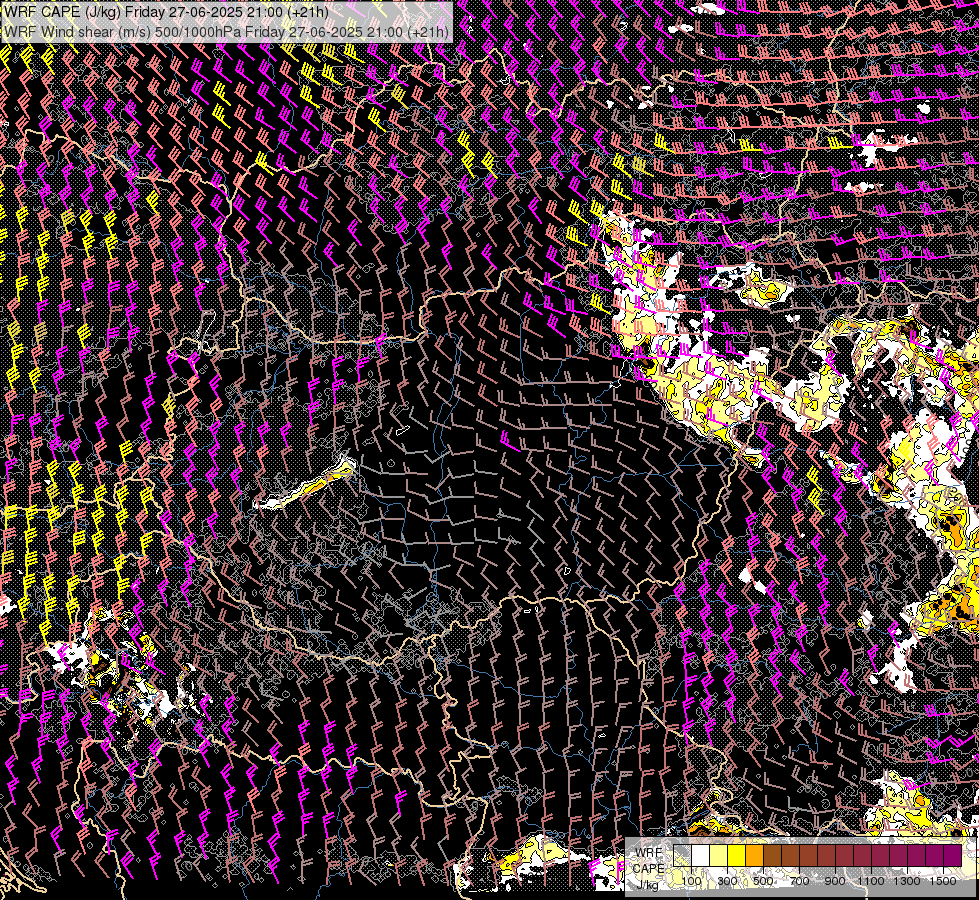Image resolution: width=979 pixels, height=900 pixels.
Task: Click the legend value 1500
Action: click(x=943, y=881)
